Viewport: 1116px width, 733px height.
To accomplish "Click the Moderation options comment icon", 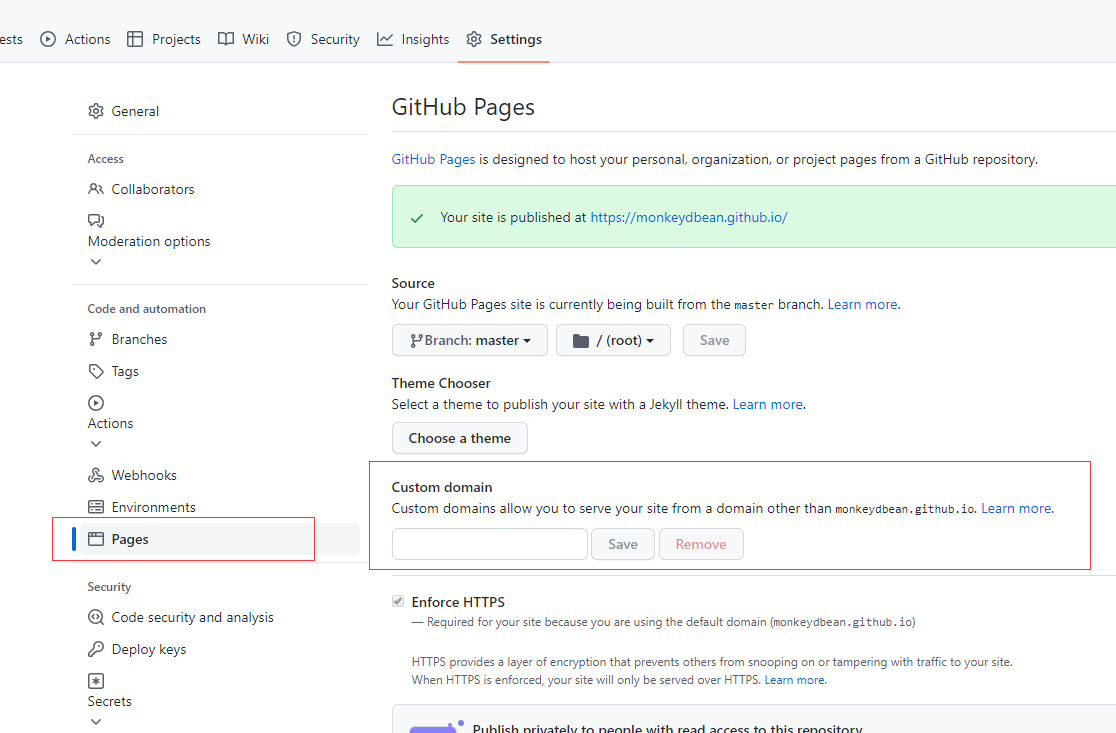I will pyautogui.click(x=96, y=221).
